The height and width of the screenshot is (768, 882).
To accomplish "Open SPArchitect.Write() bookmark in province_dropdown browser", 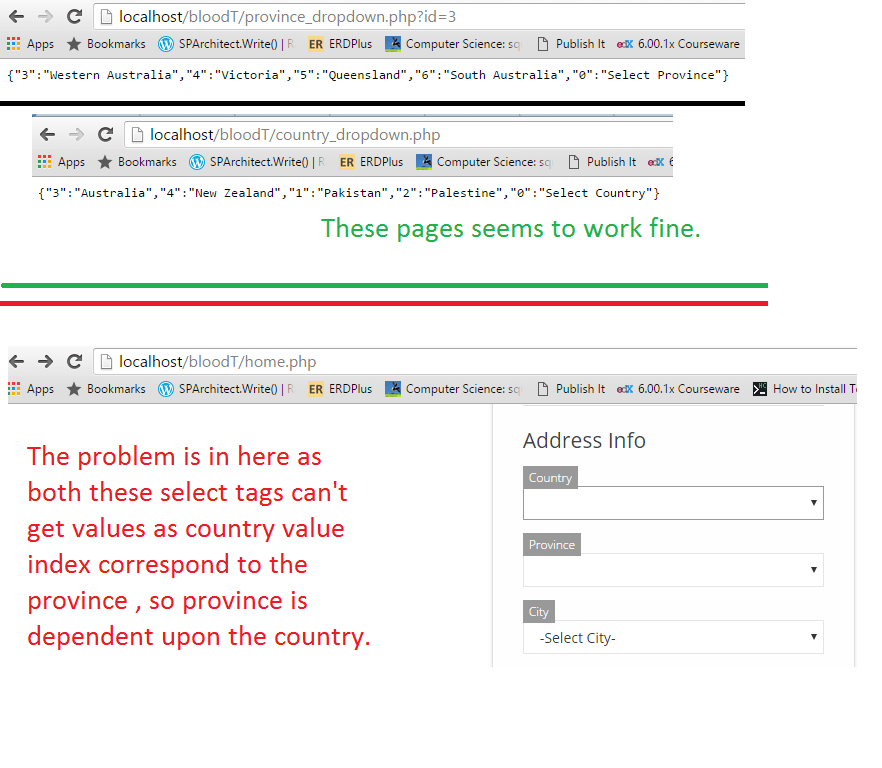I will pyautogui.click(x=226, y=44).
